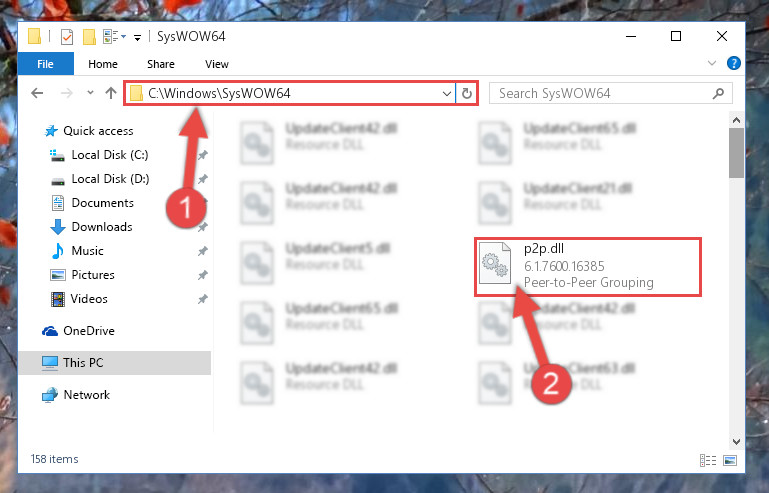Open the Explorer help icon
769x493 pixels.
(734, 63)
